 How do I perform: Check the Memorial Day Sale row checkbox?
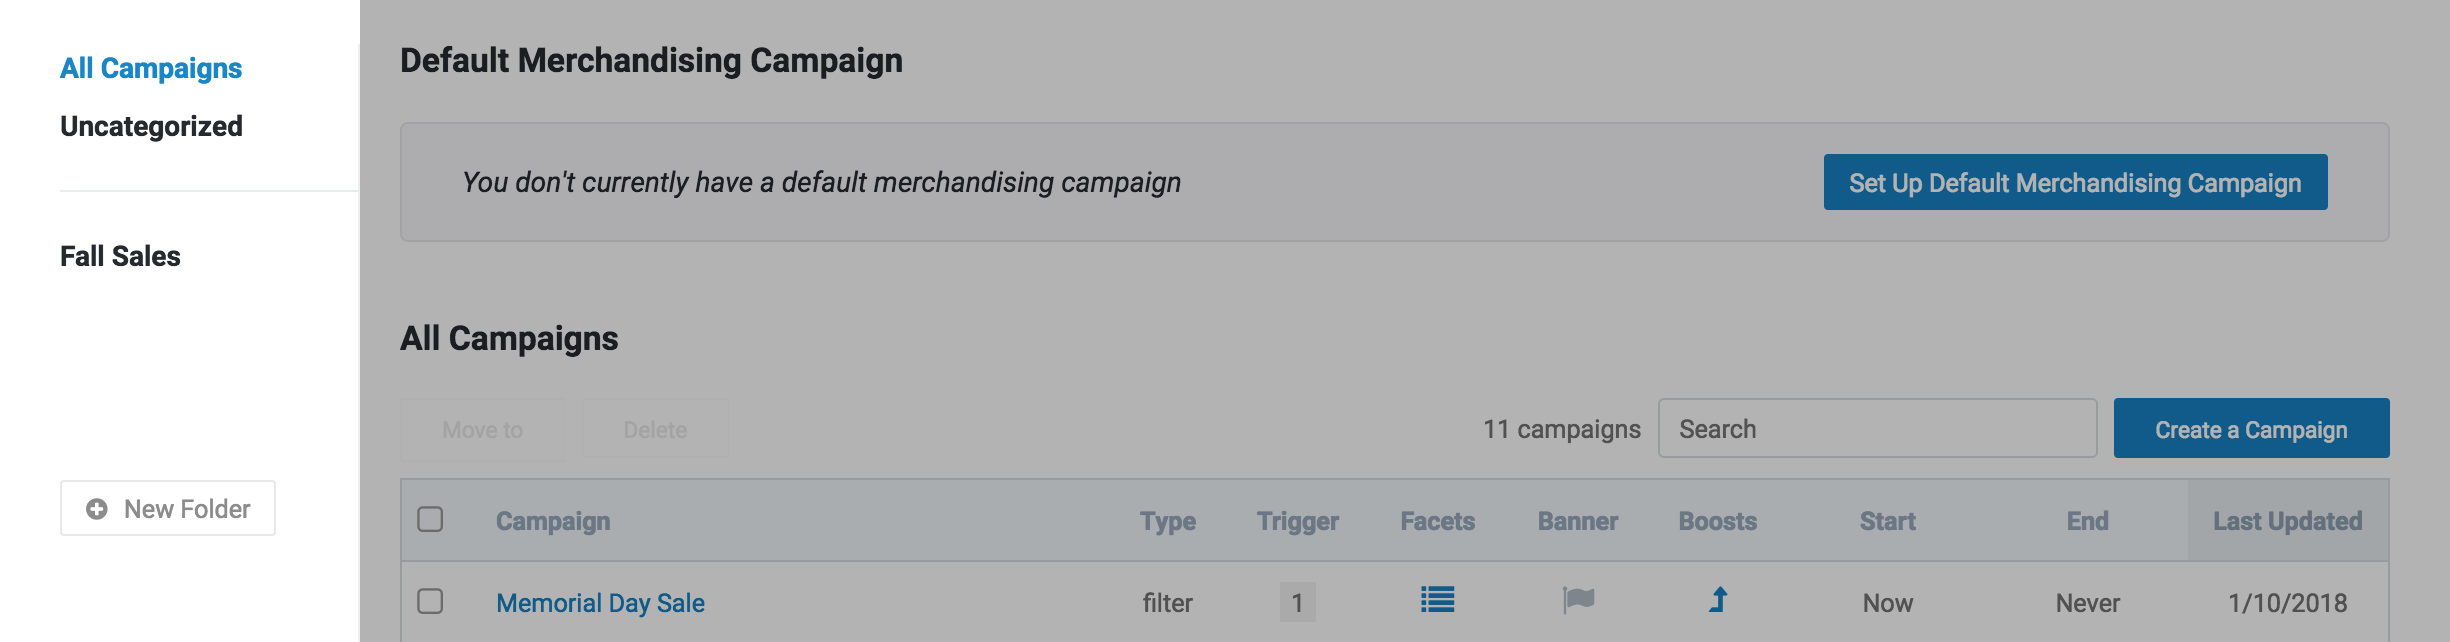[430, 601]
